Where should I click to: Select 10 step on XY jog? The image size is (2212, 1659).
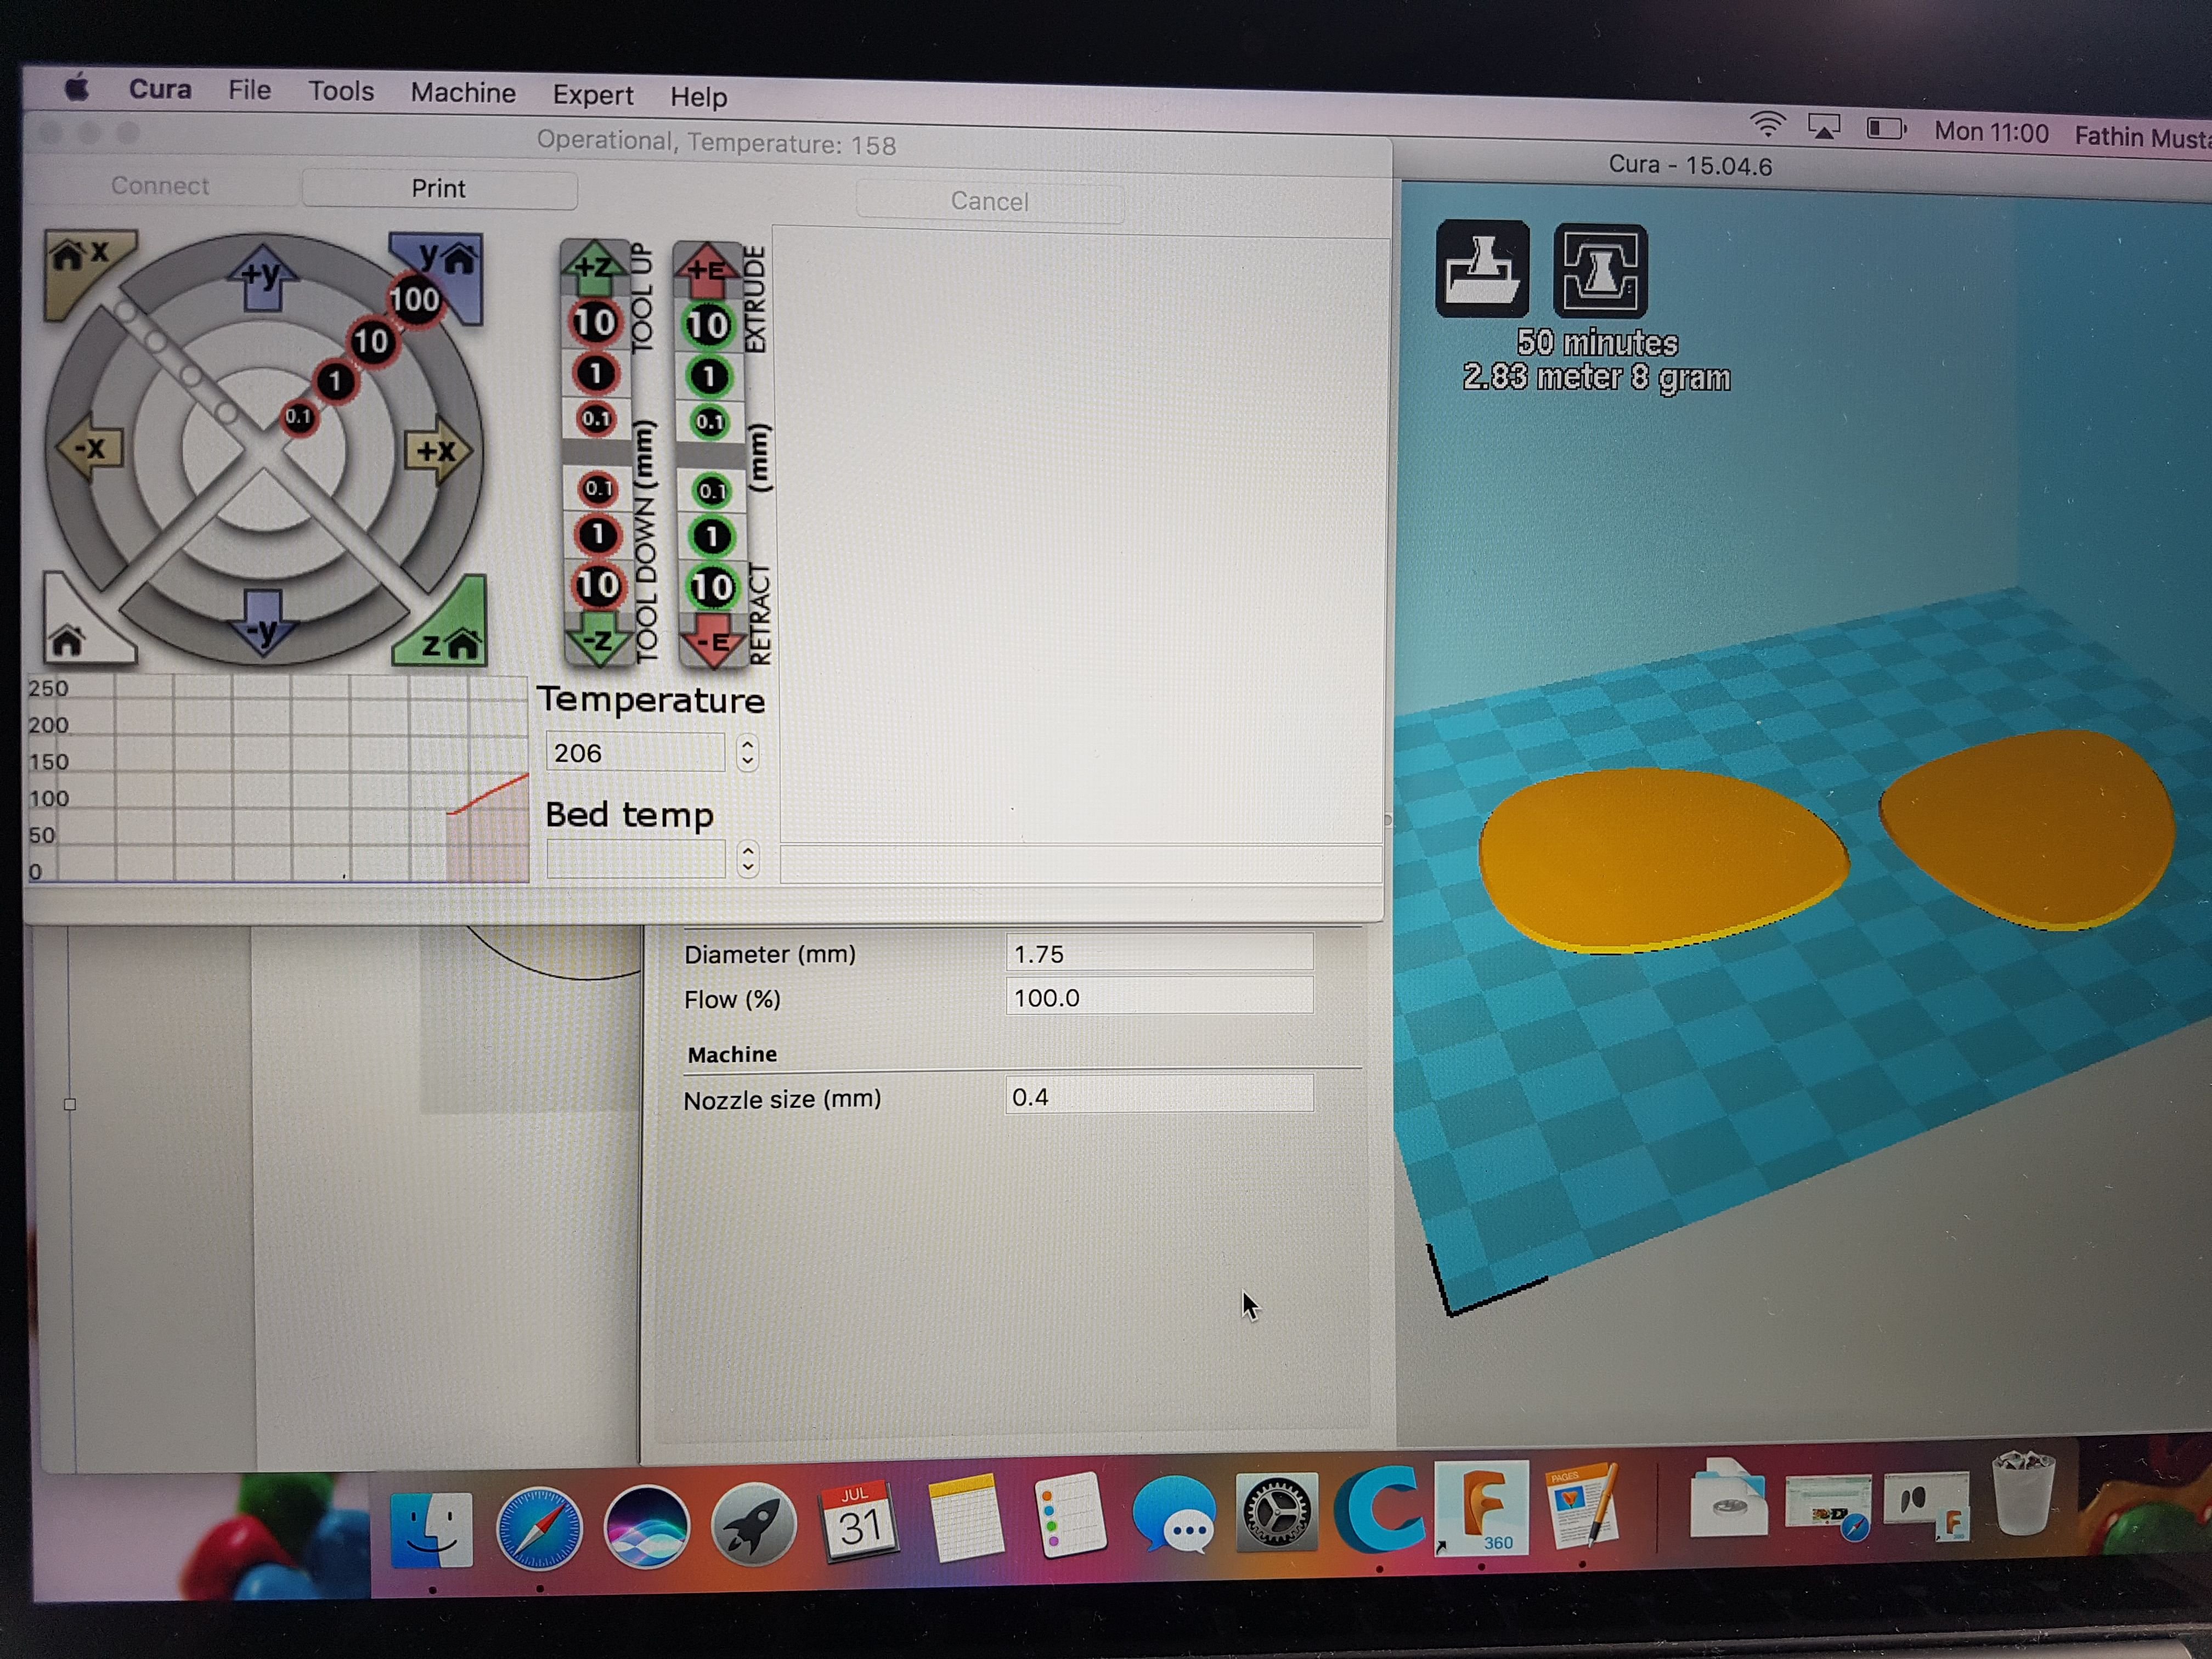point(371,342)
